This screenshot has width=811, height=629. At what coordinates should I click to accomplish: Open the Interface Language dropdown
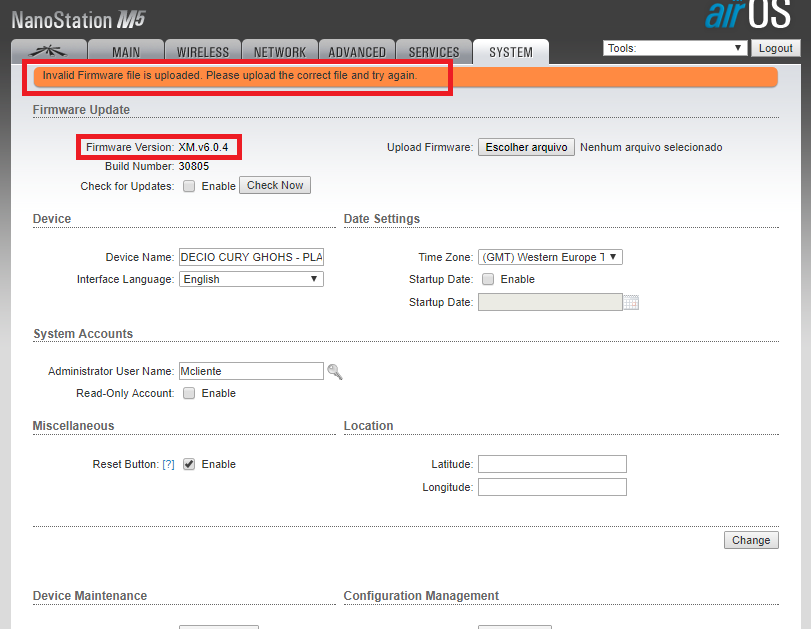pyautogui.click(x=251, y=279)
